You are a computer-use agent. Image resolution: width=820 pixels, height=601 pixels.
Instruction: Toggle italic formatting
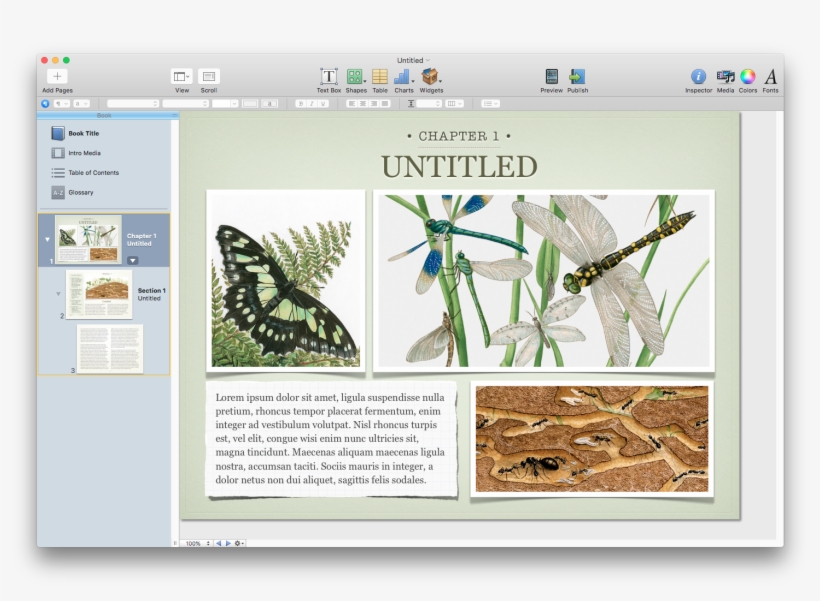point(309,103)
